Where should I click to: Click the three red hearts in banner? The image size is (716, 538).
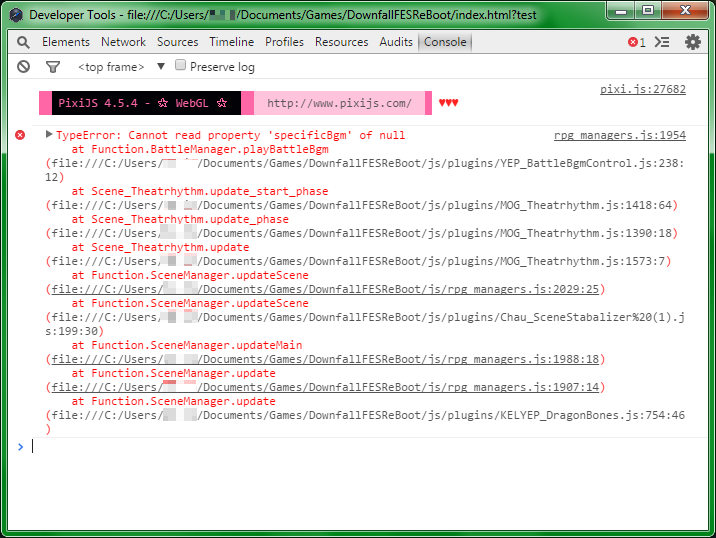coord(448,103)
